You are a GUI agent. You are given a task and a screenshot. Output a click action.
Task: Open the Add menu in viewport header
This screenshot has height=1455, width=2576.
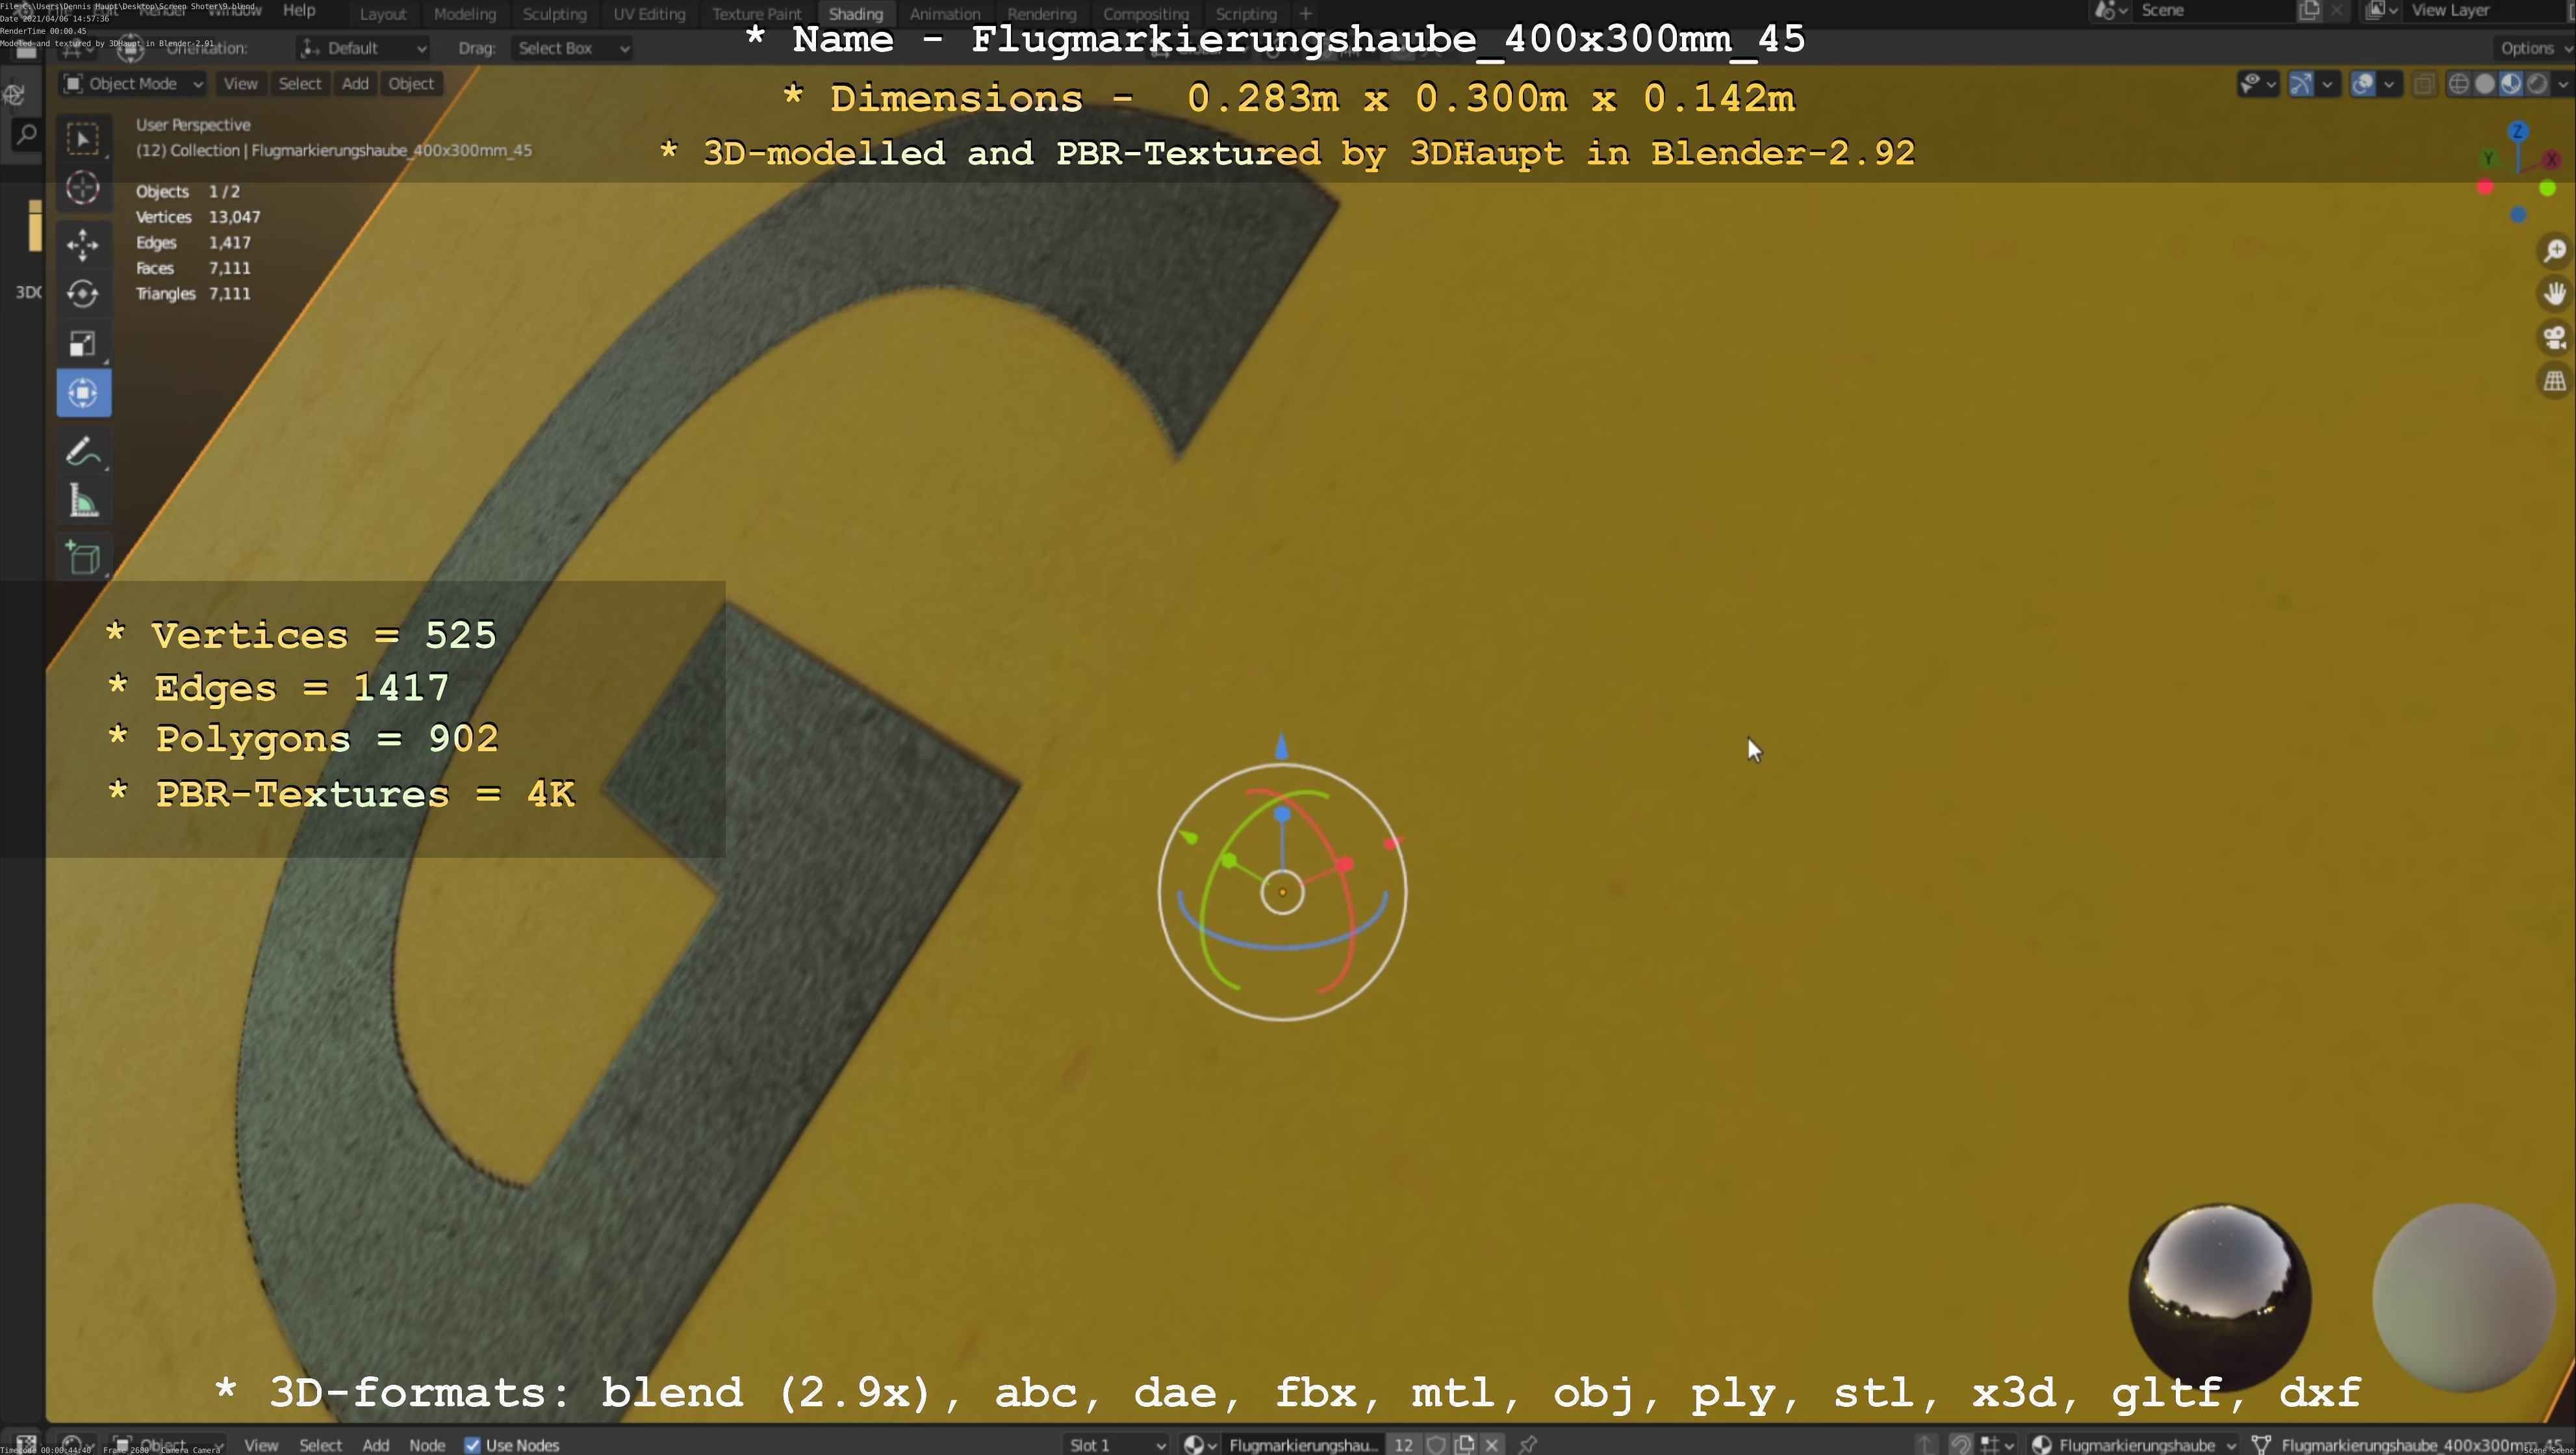(355, 84)
